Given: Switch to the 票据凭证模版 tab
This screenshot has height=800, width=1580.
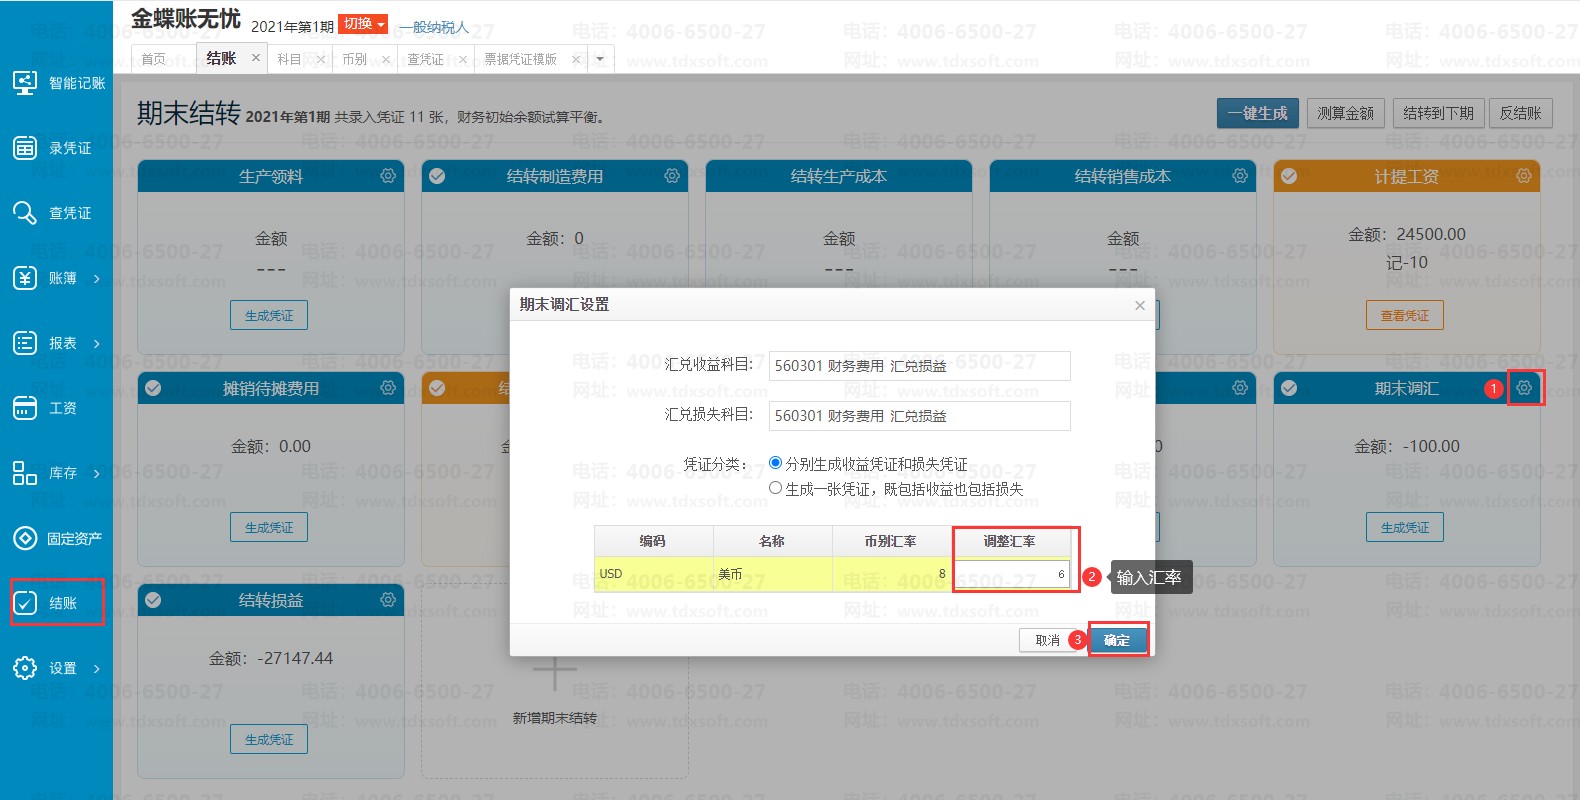Looking at the screenshot, I should 520,59.
